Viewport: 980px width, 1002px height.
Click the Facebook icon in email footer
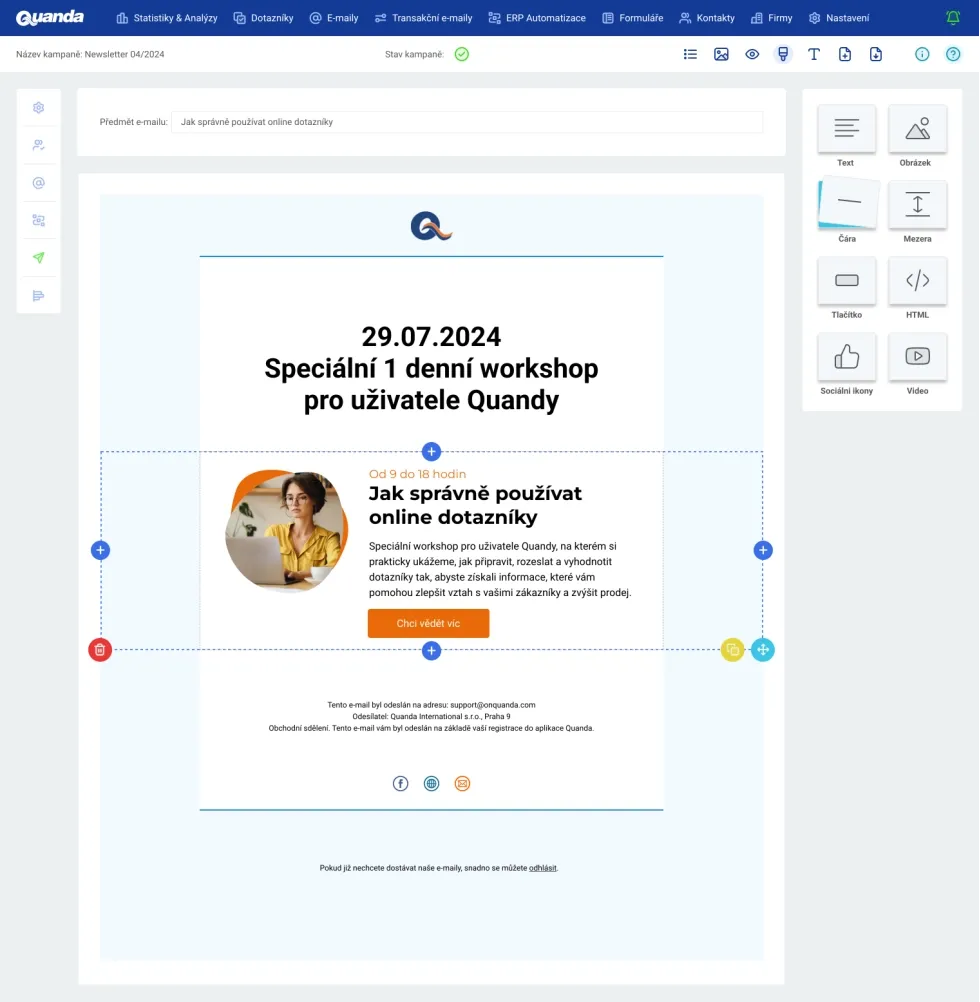pyautogui.click(x=401, y=783)
